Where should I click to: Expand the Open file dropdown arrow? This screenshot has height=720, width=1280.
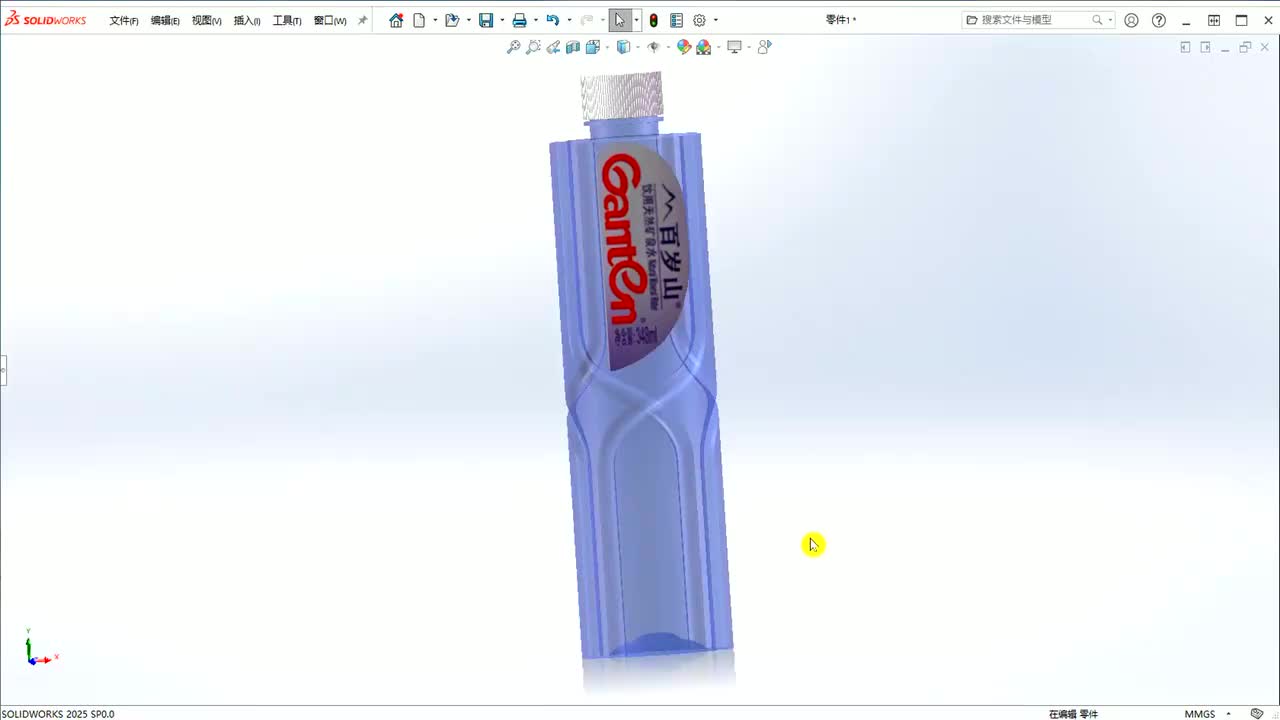(468, 20)
